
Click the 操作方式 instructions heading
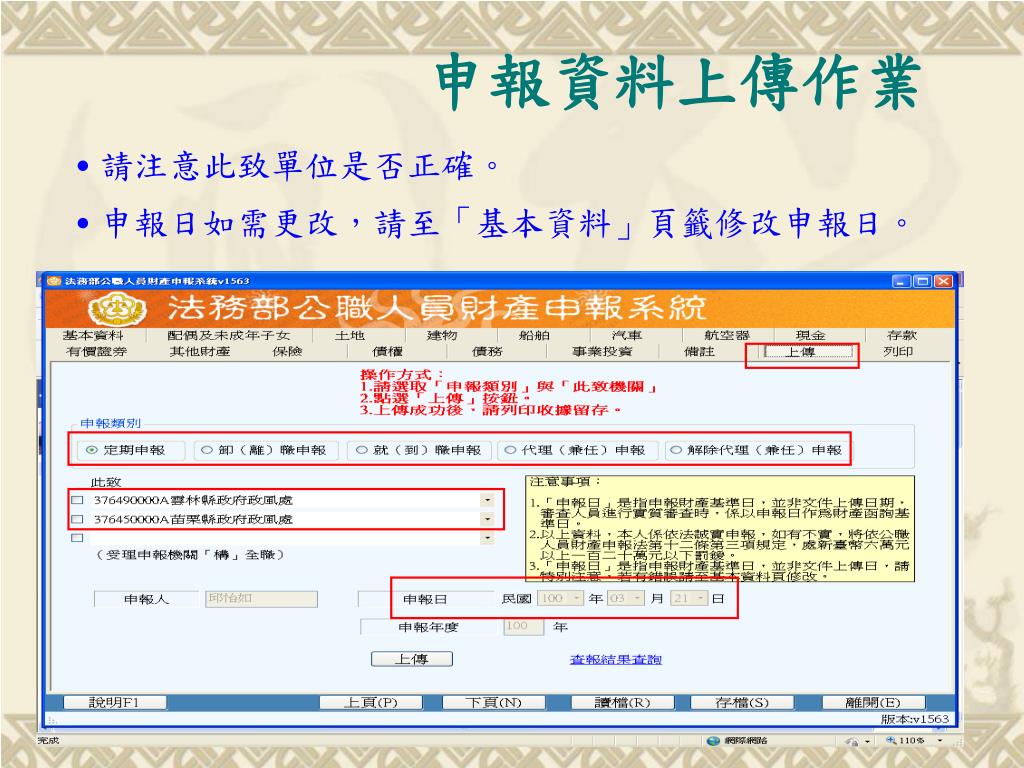tap(402, 374)
